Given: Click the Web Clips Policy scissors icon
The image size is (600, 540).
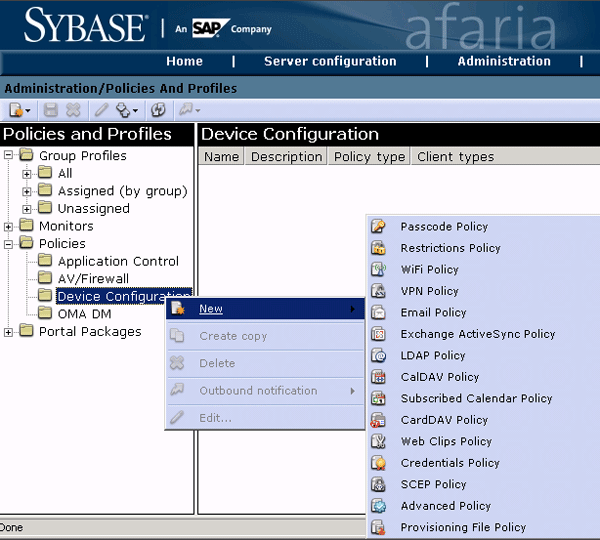Looking at the screenshot, I should (378, 442).
